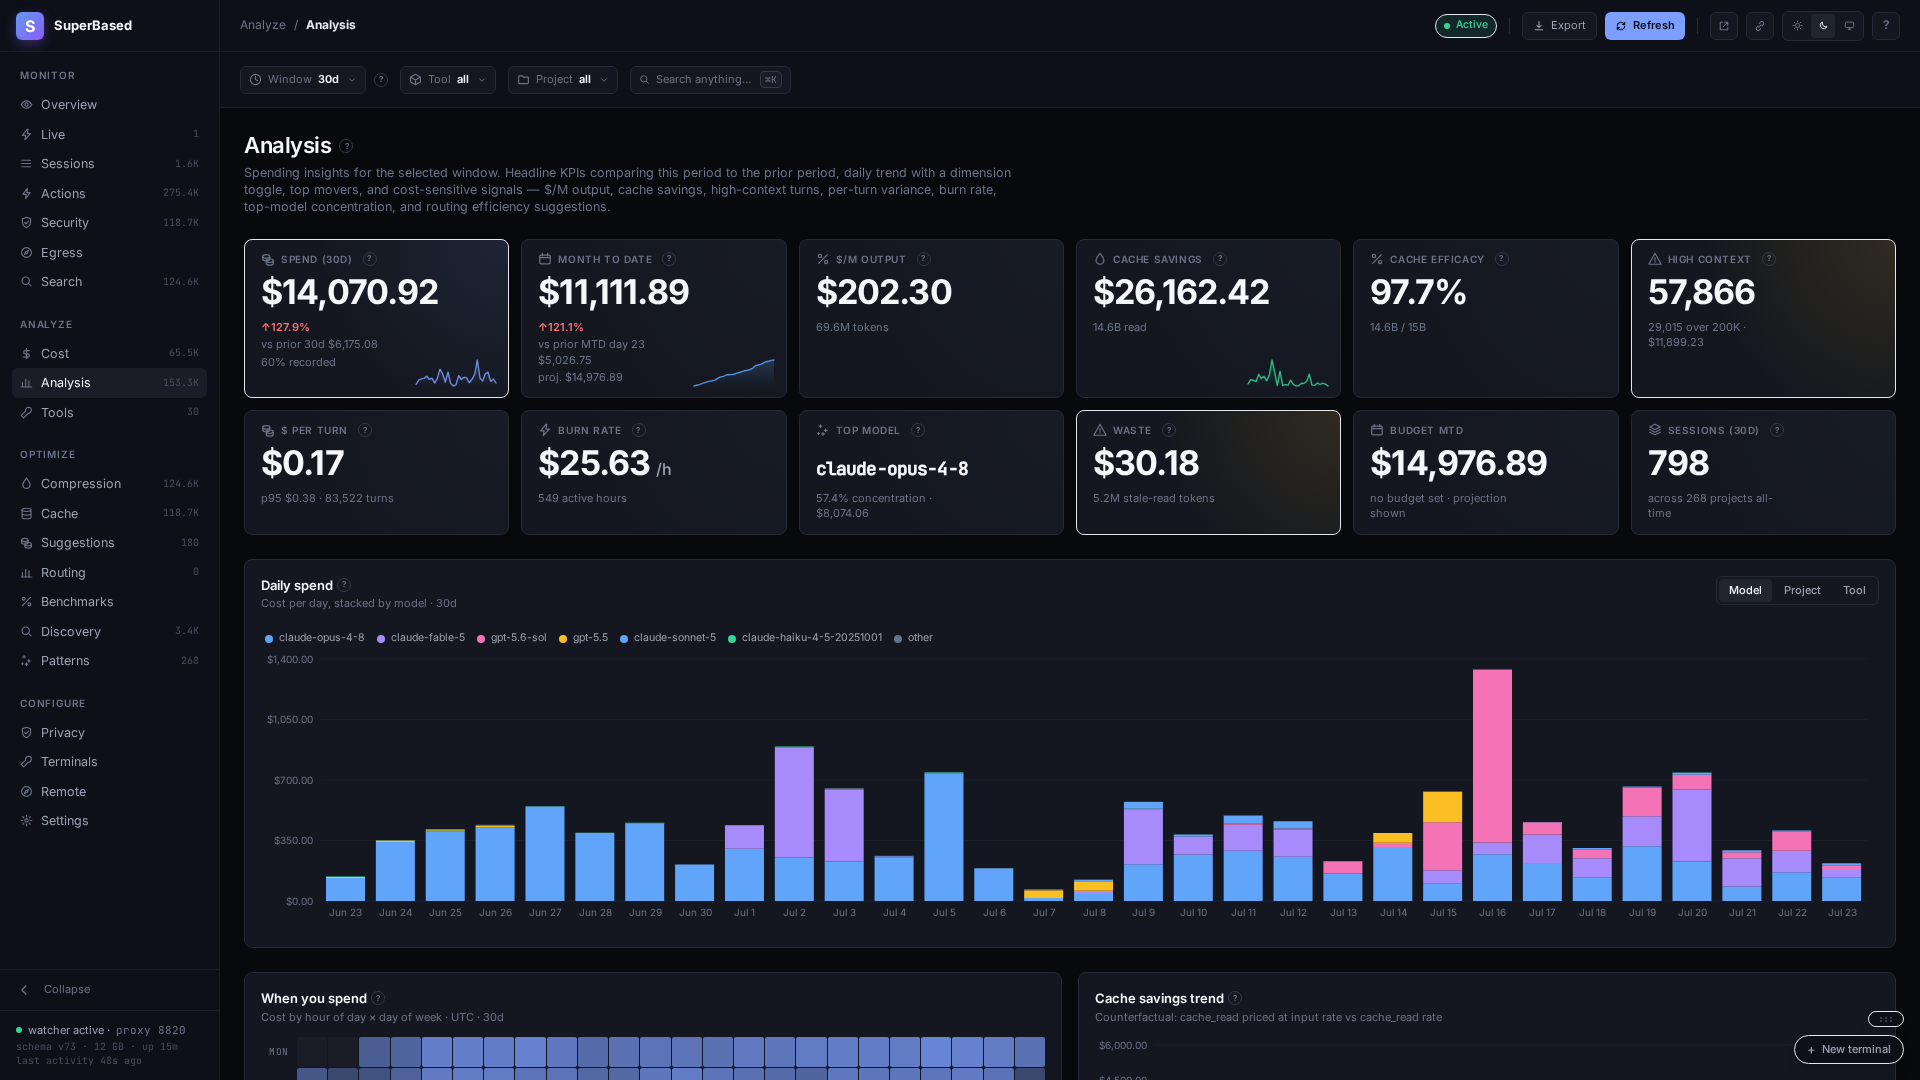Screen dimensions: 1920x1080
Task: Open the help question mark in header
Action: [1885, 26]
